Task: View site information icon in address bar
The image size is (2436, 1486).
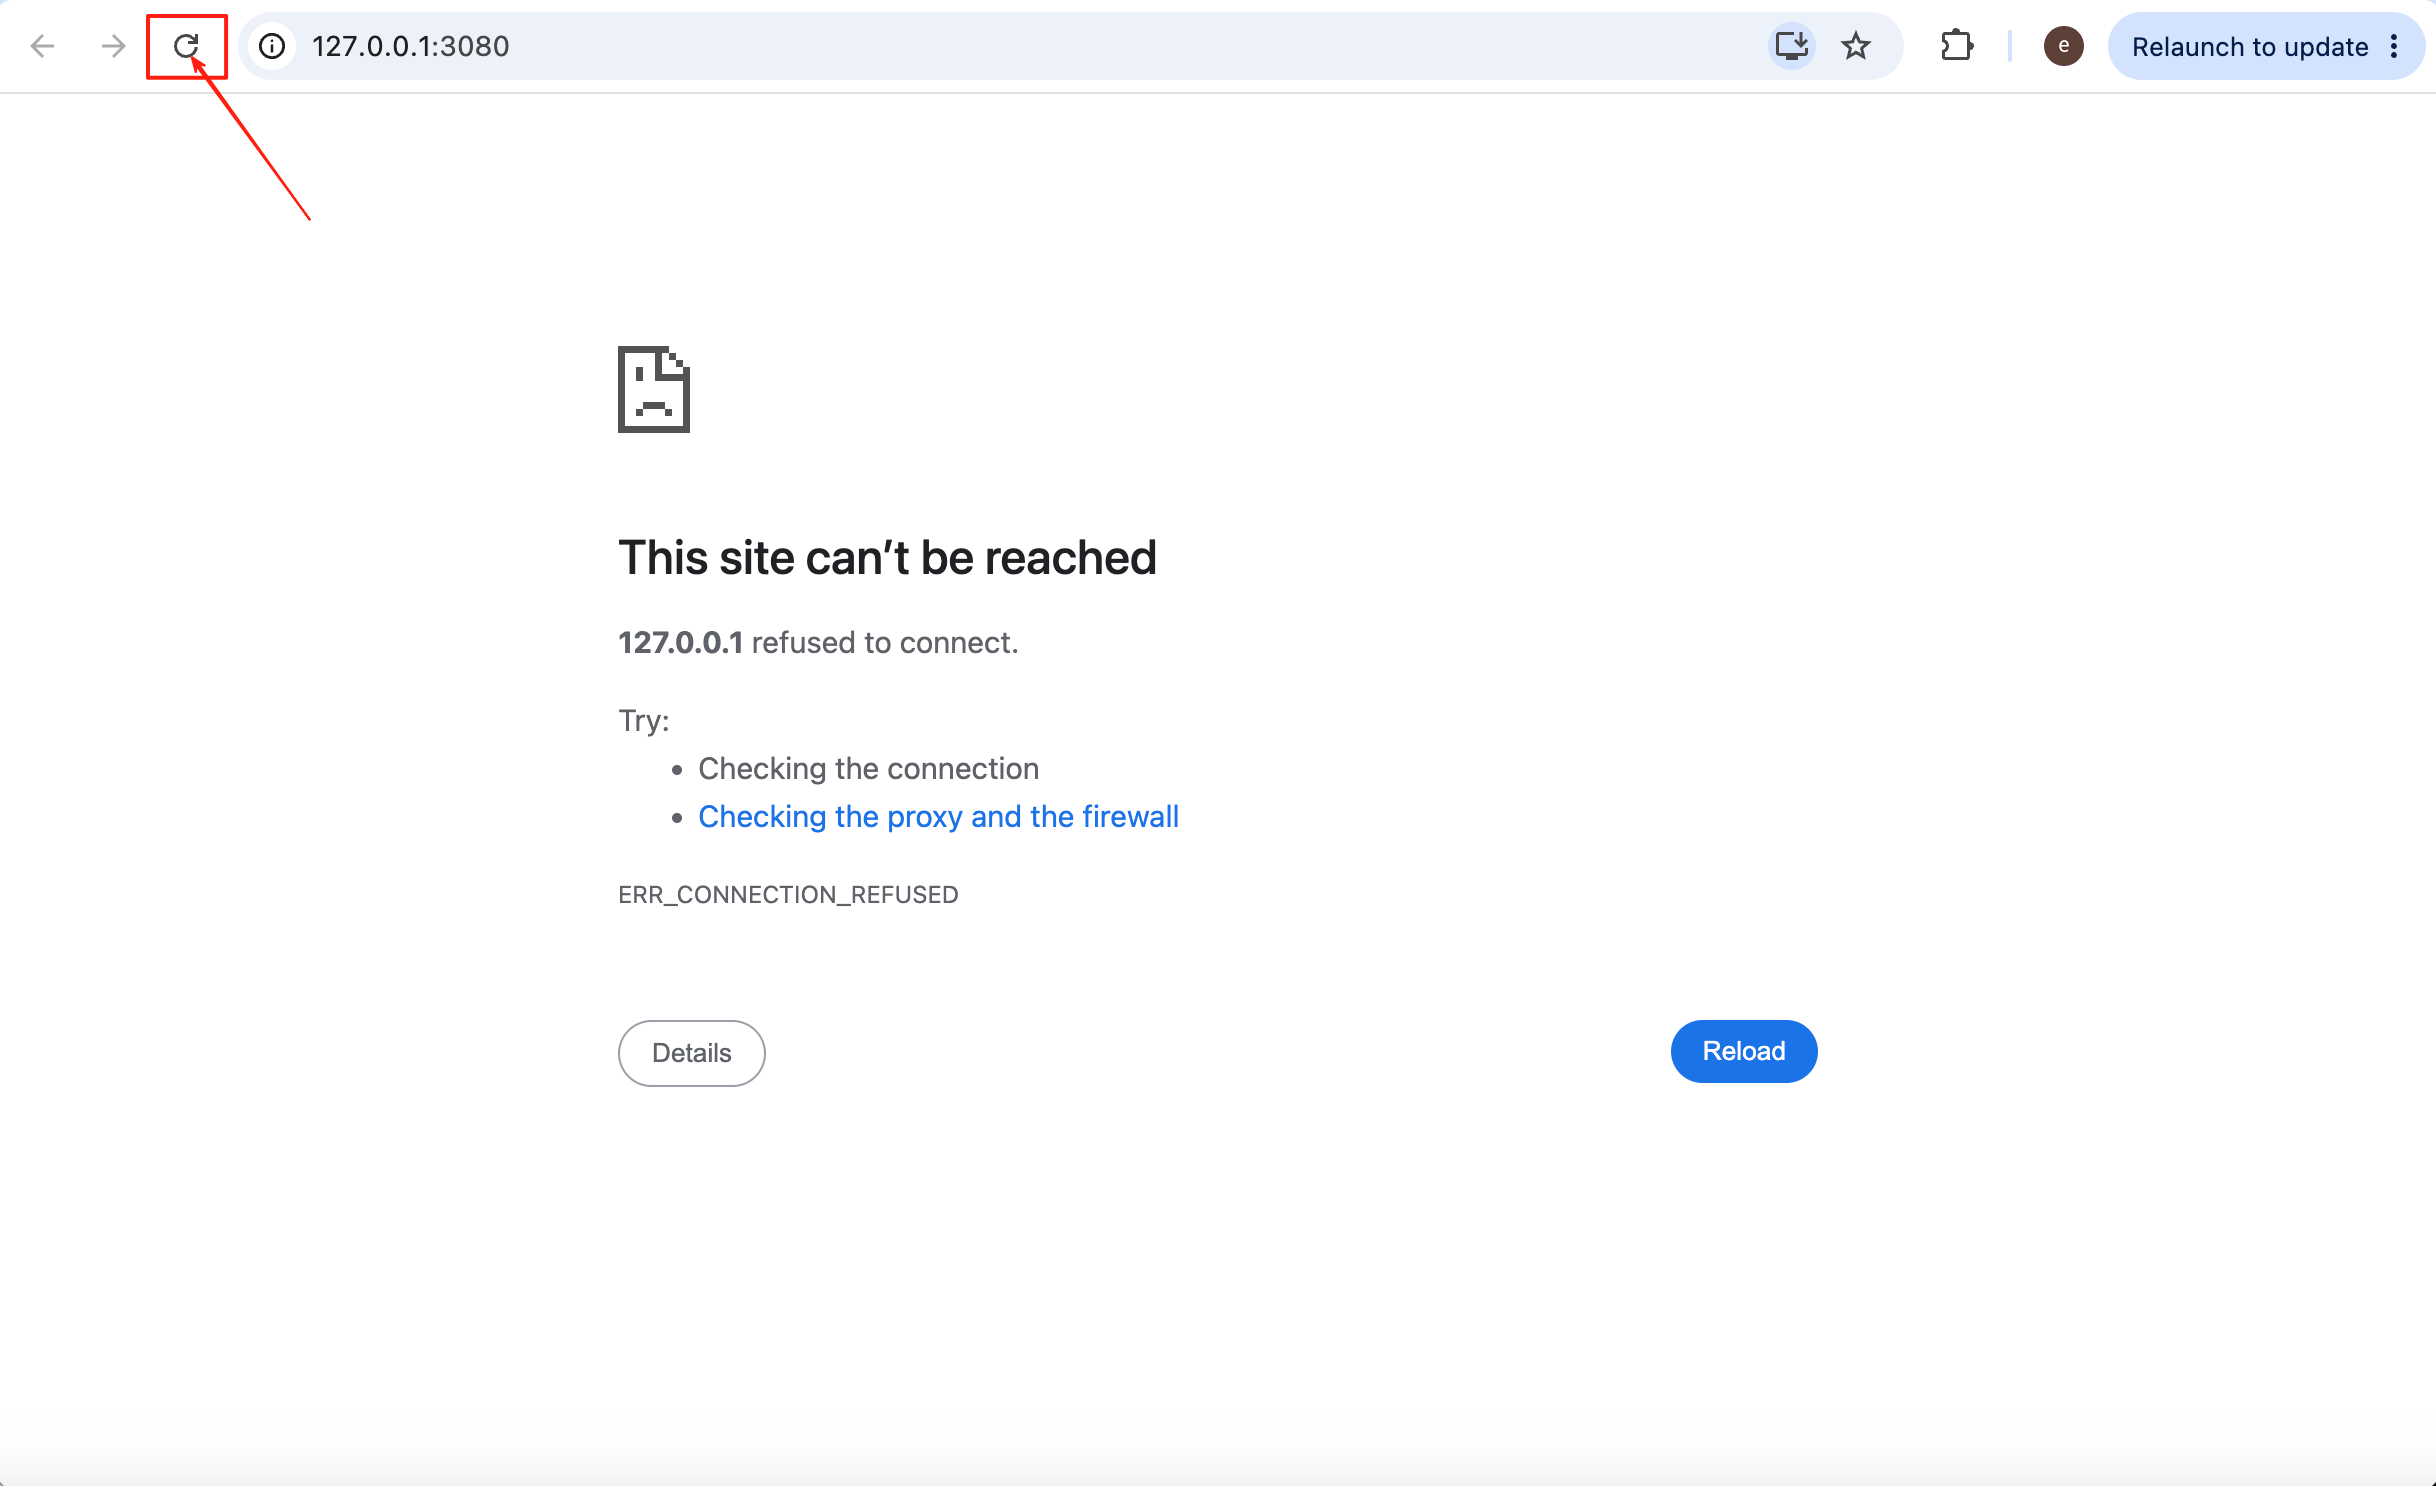Action: 272,46
